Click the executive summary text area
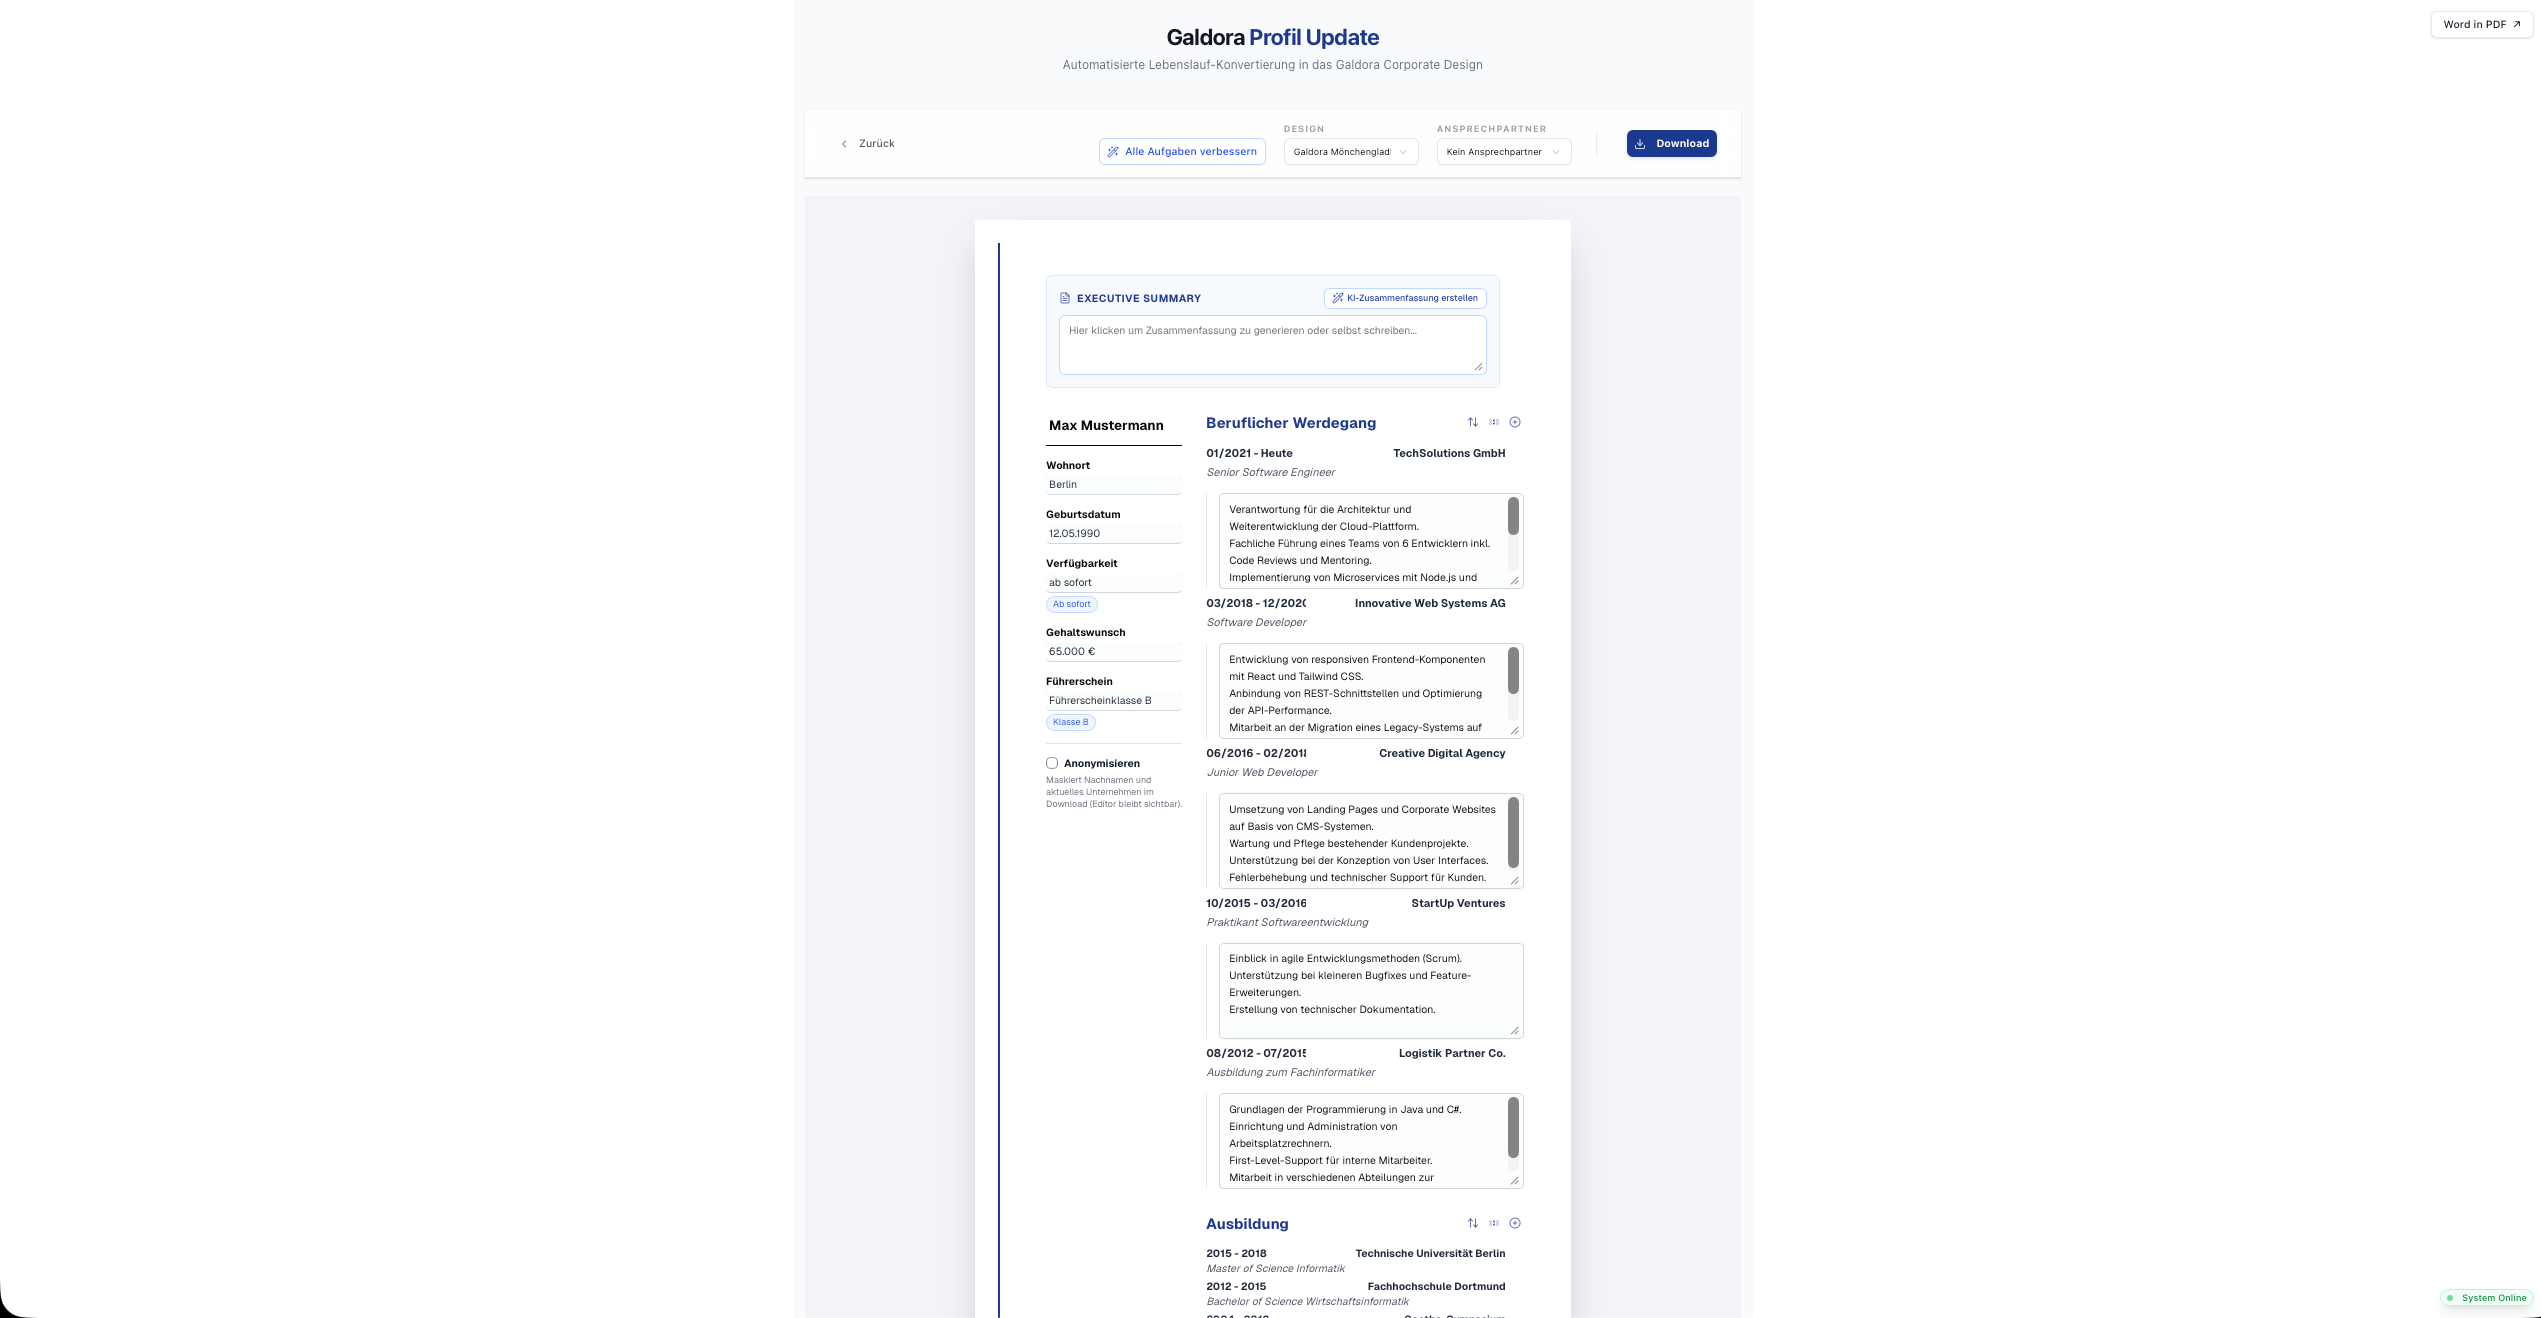Screen dimensions: 2541x1318 coord(1272,345)
